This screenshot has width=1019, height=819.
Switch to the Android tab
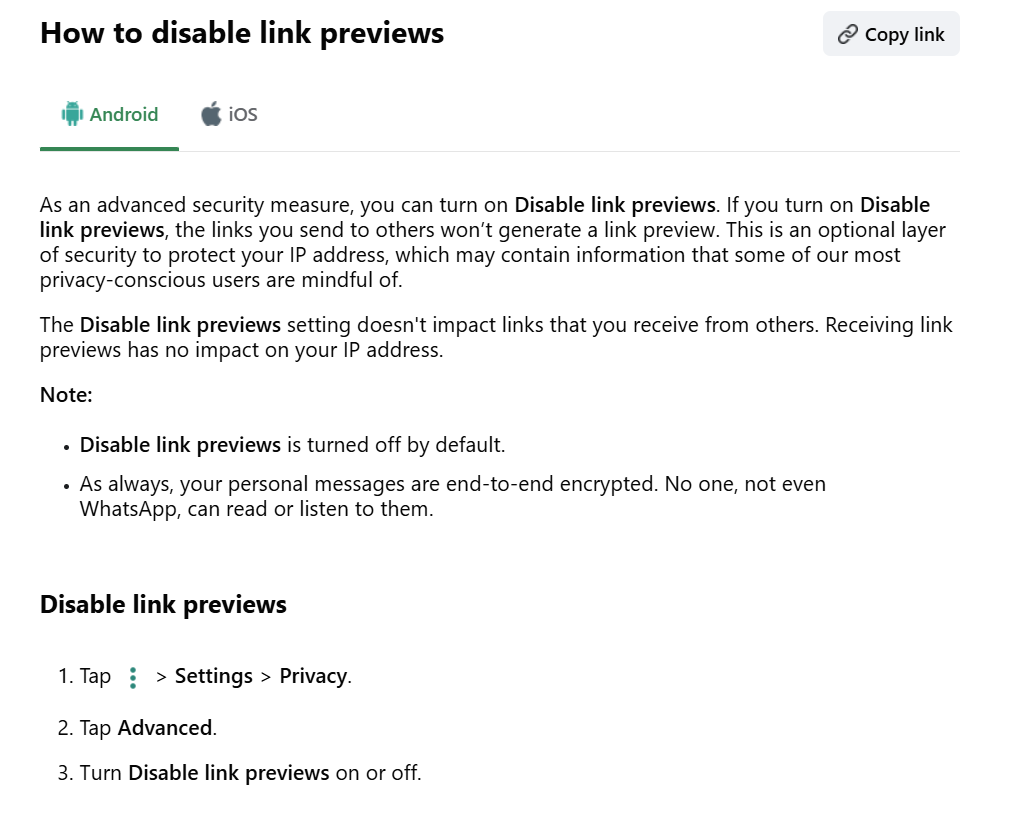[x=109, y=115]
